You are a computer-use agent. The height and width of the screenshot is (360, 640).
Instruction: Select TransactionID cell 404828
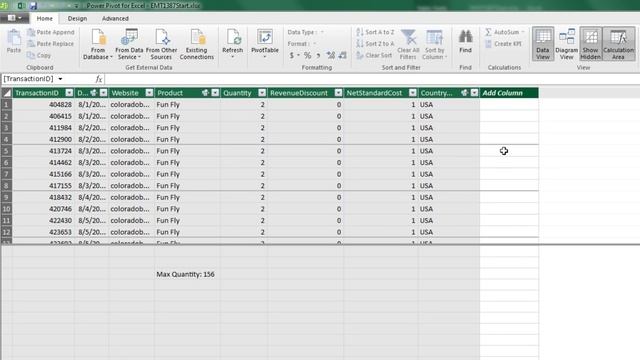43,104
